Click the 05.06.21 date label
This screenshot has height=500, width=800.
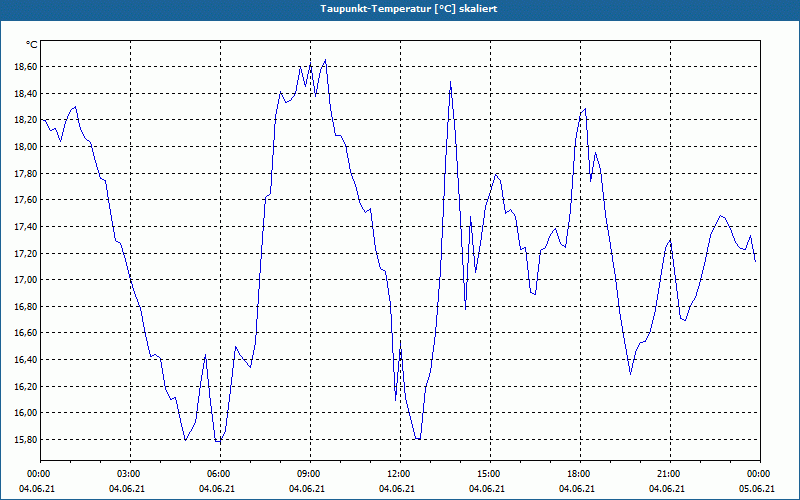pos(757,489)
